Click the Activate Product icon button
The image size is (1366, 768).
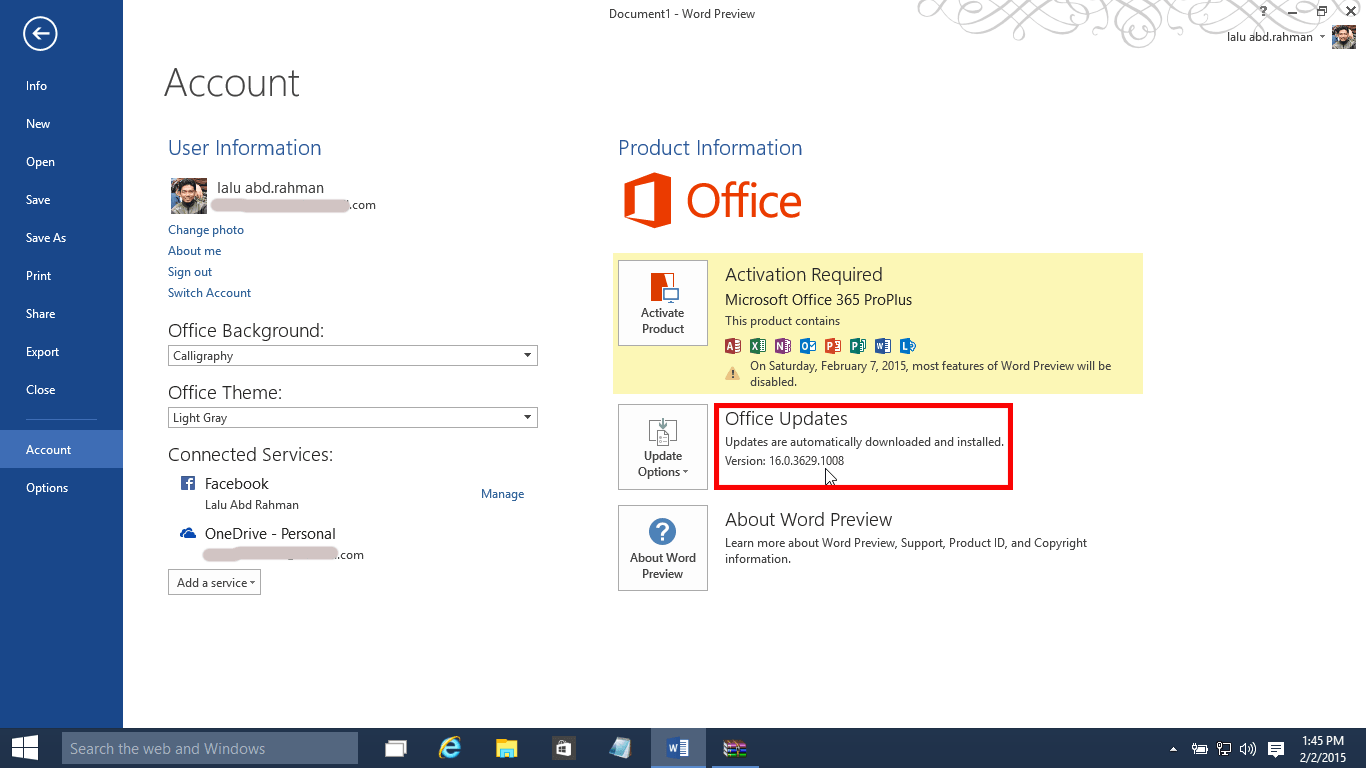pyautogui.click(x=663, y=303)
